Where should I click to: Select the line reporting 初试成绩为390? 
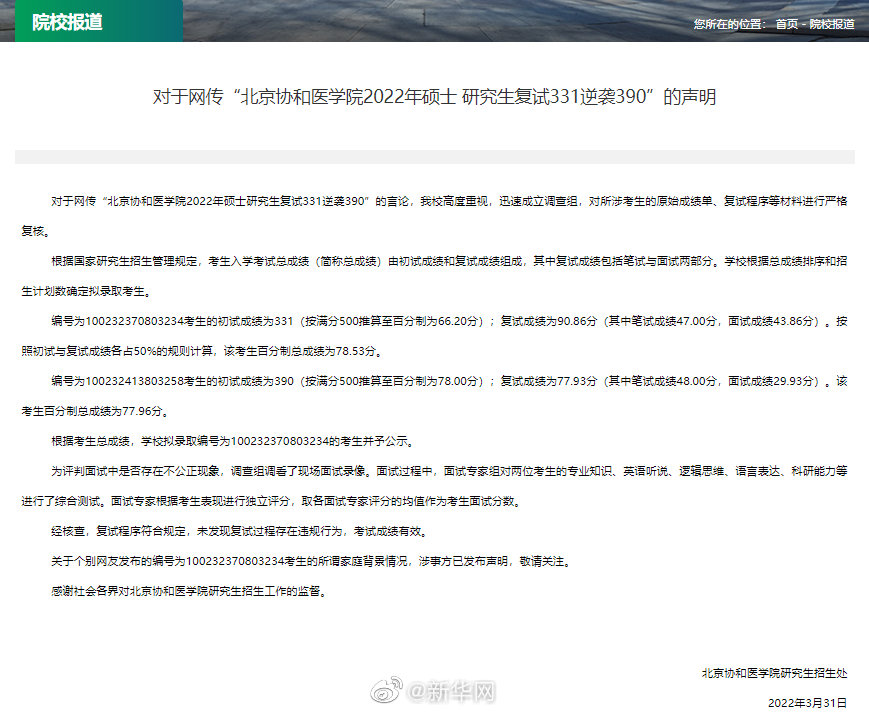coord(449,381)
